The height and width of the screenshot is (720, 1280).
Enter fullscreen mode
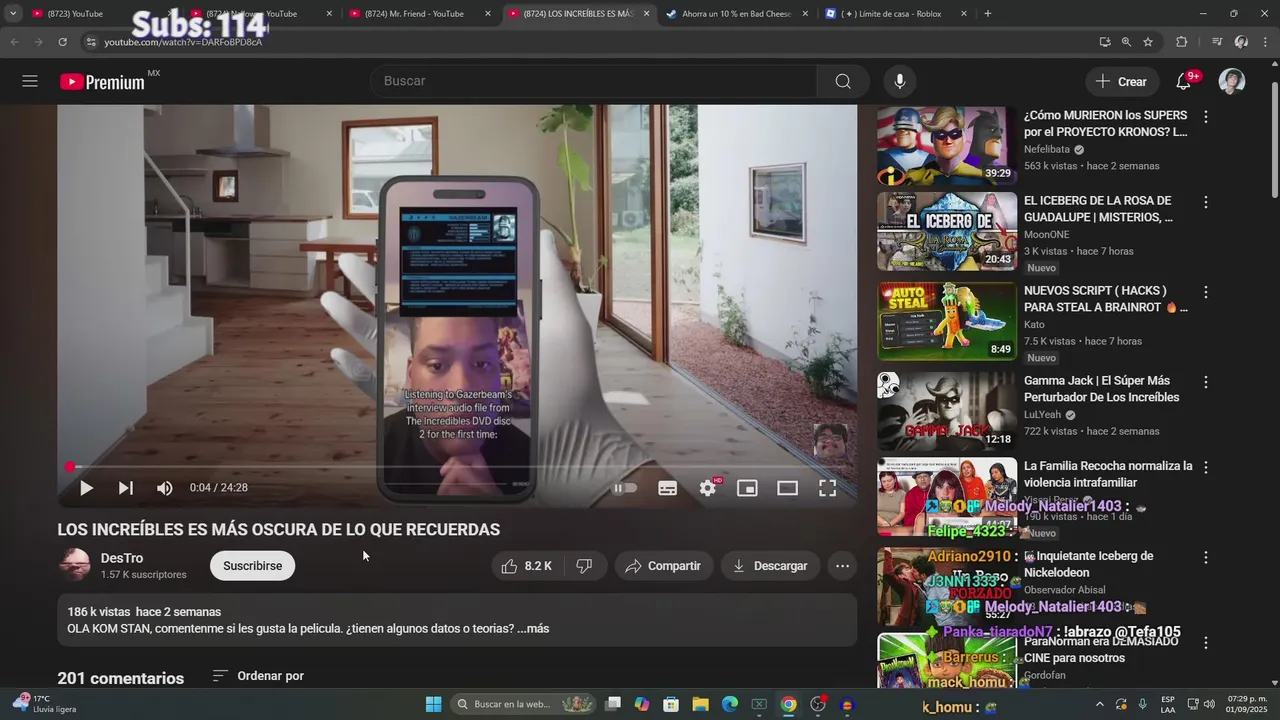click(x=828, y=488)
